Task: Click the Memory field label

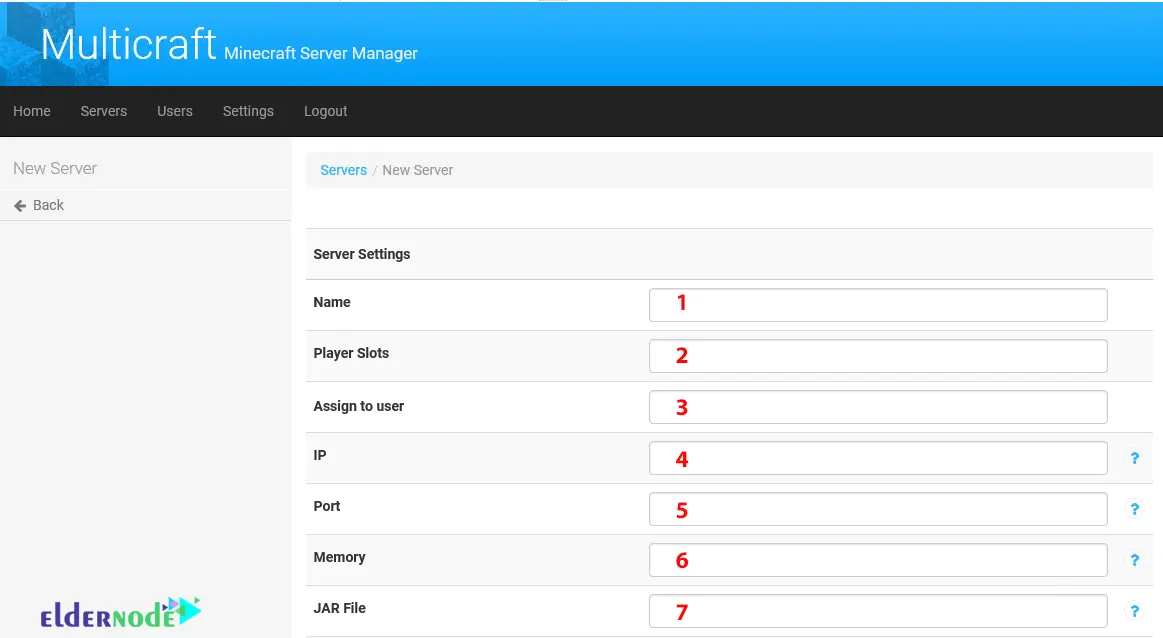Action: pos(339,557)
